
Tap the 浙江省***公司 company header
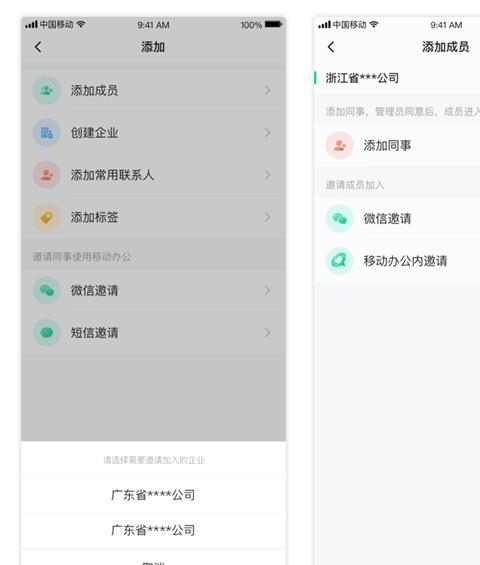click(362, 78)
